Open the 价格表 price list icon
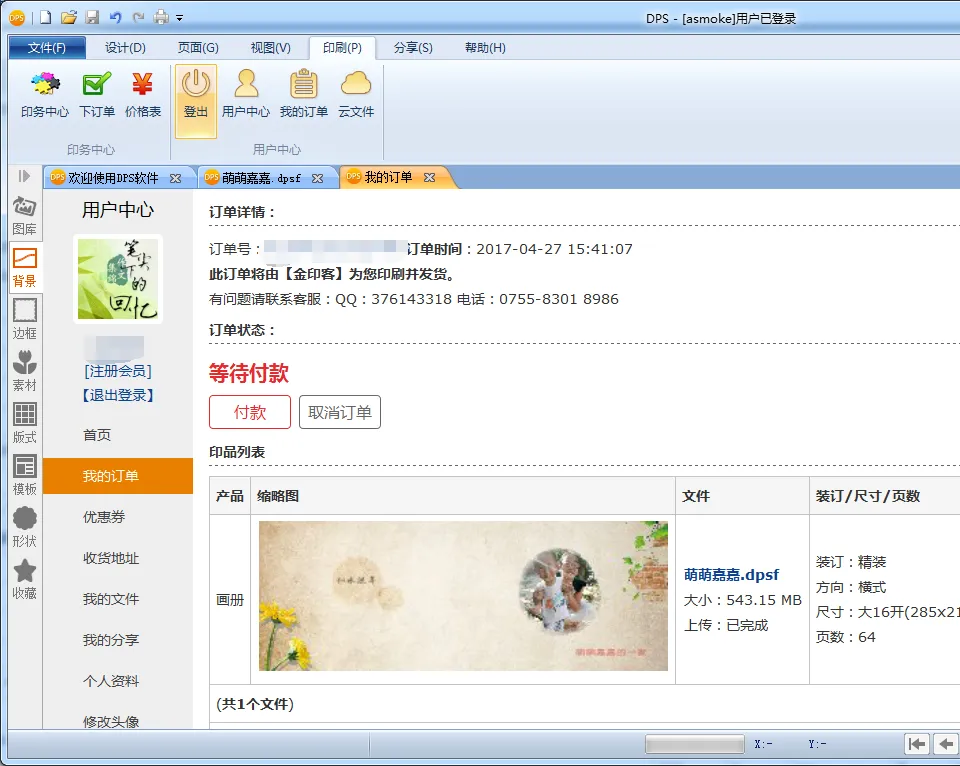 point(143,95)
